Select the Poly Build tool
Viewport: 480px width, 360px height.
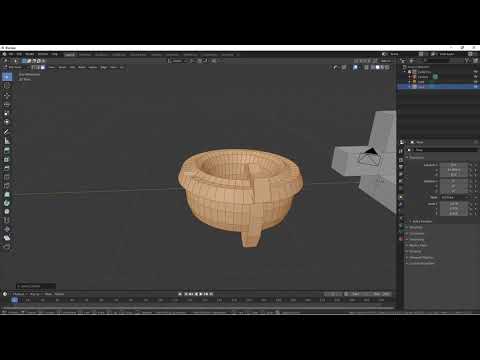click(7, 194)
